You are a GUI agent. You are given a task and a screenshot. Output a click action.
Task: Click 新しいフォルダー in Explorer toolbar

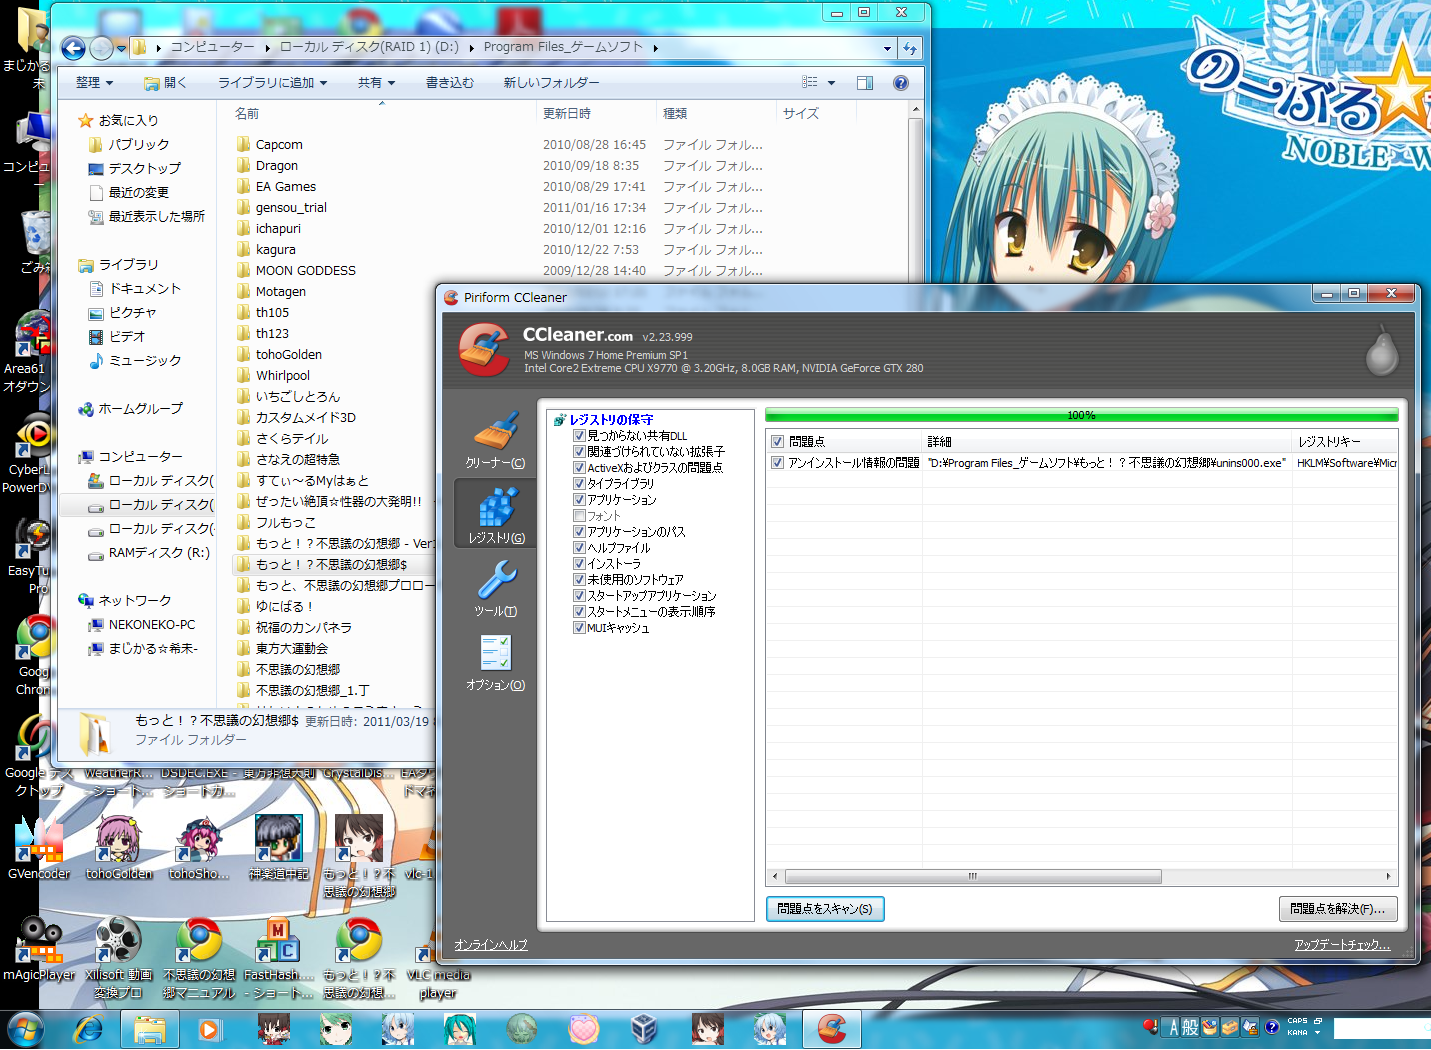[x=551, y=83]
